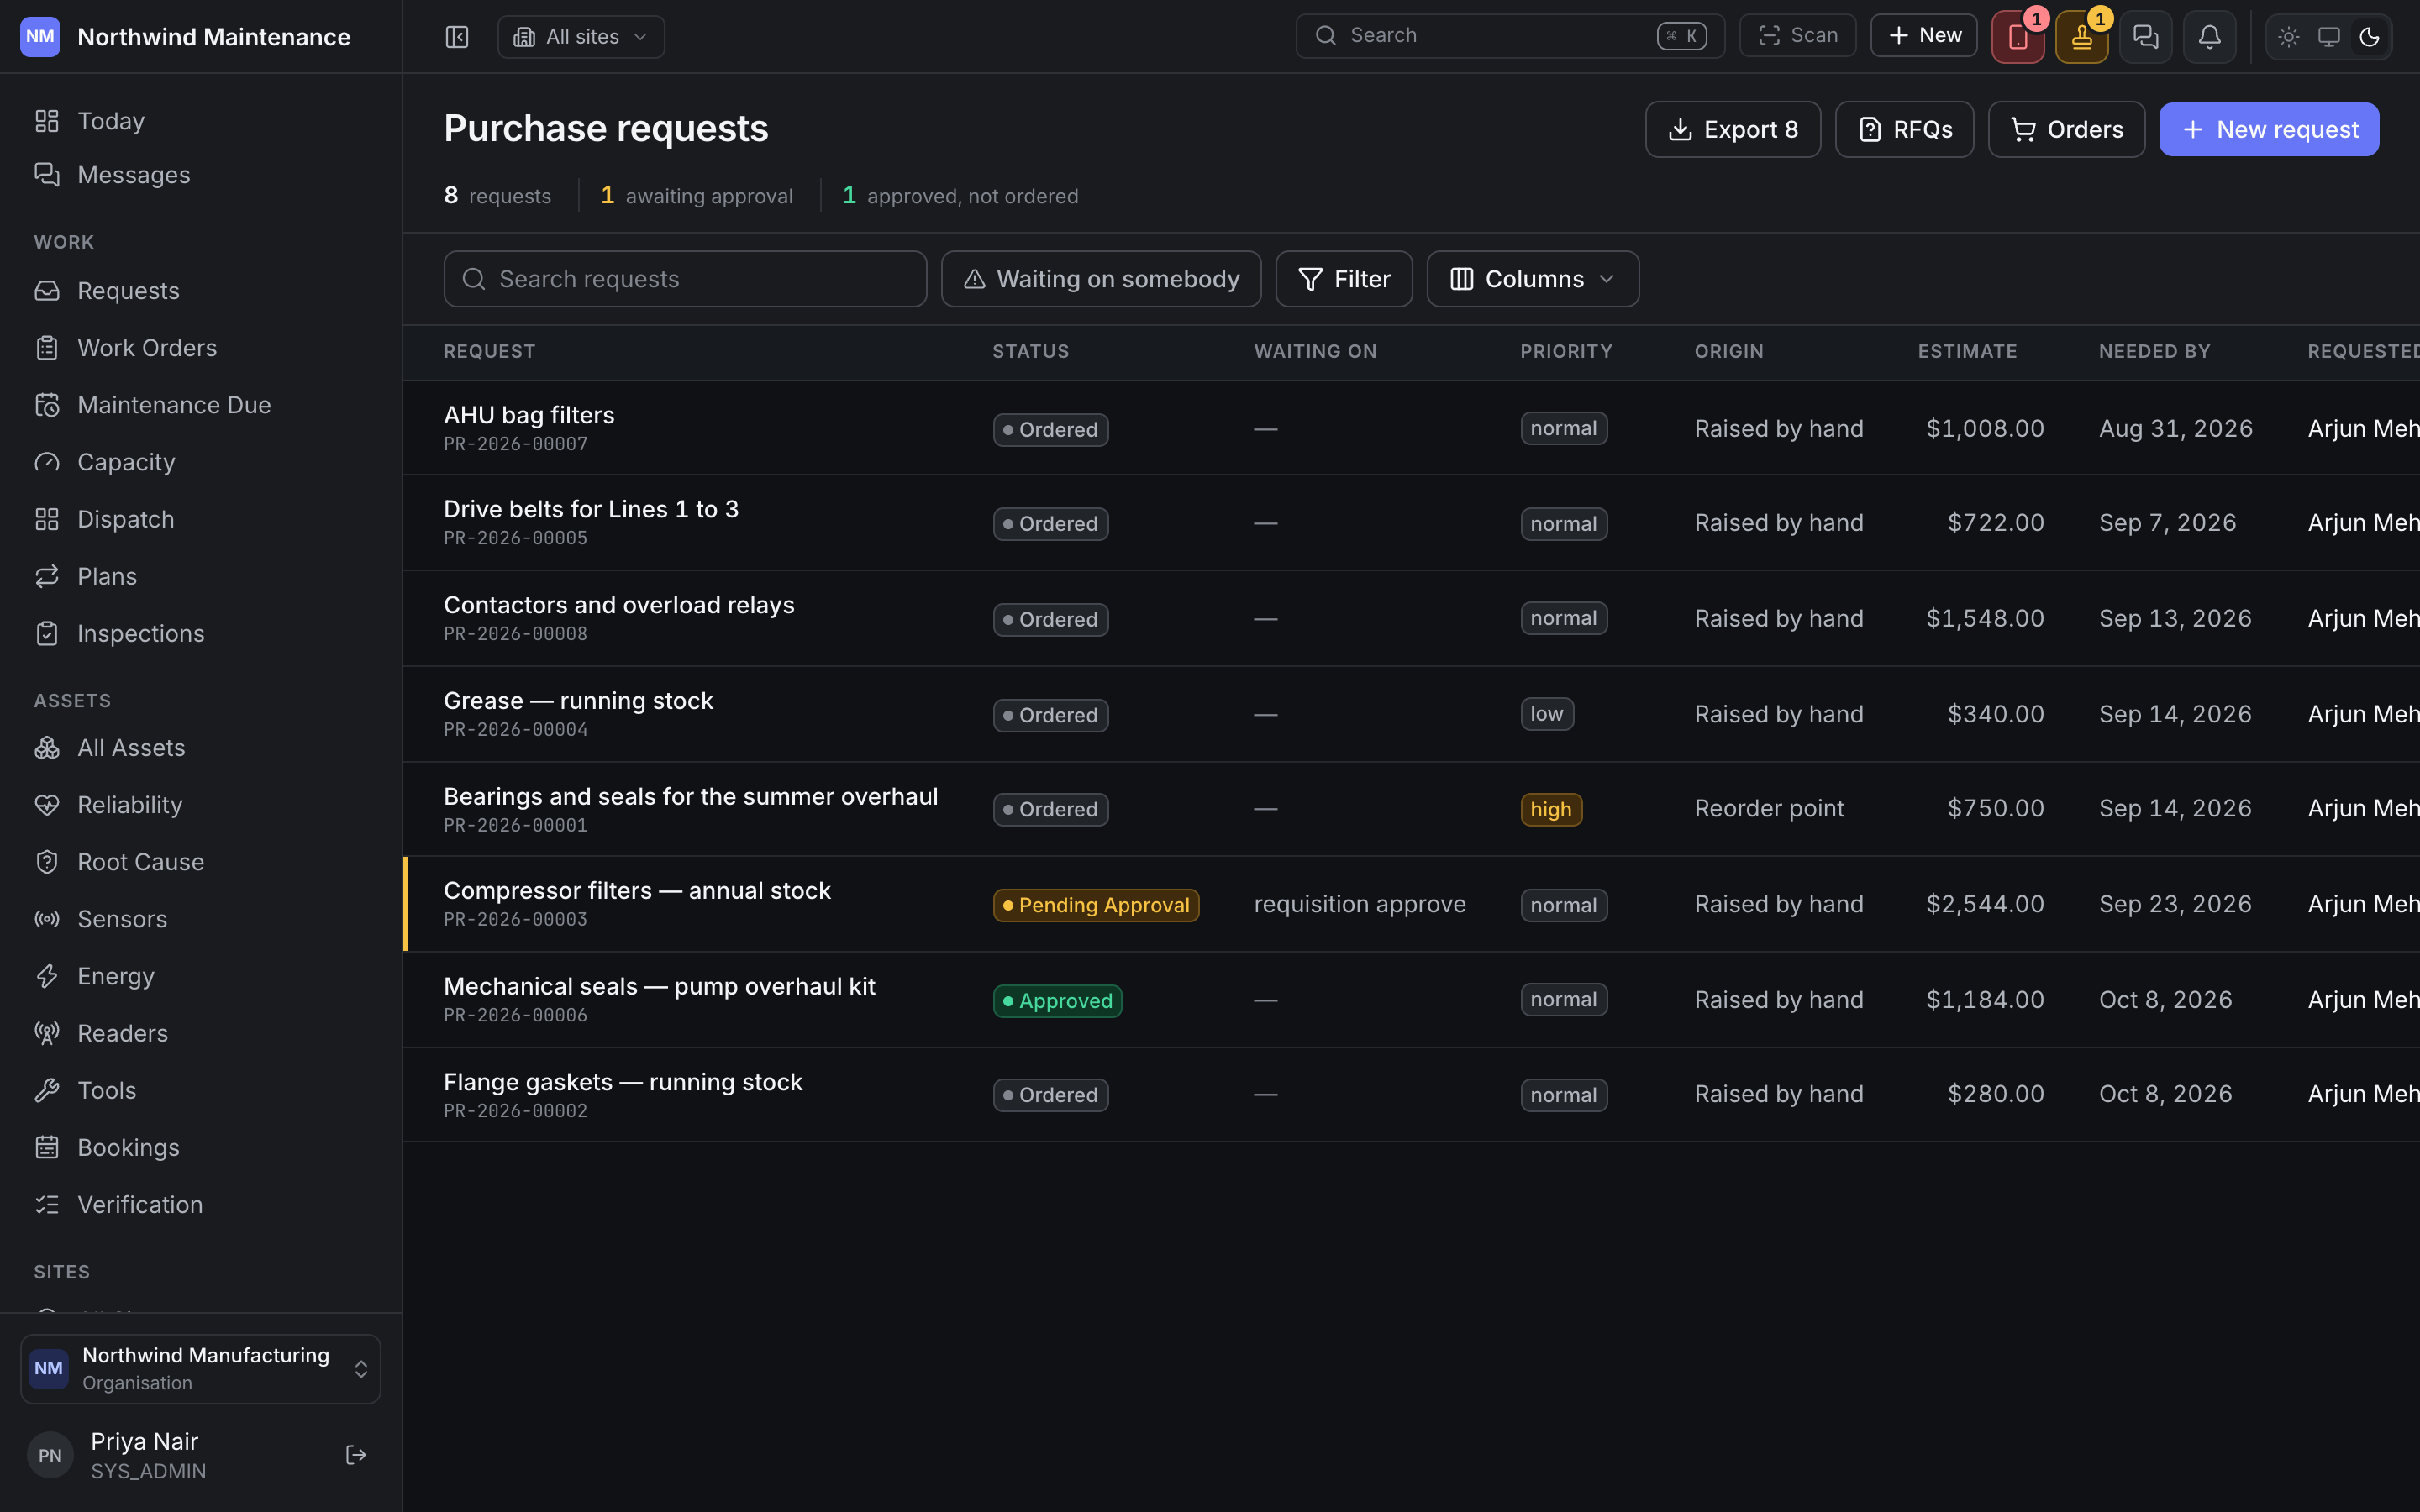
Task: Open Orders
Action: click(2066, 129)
